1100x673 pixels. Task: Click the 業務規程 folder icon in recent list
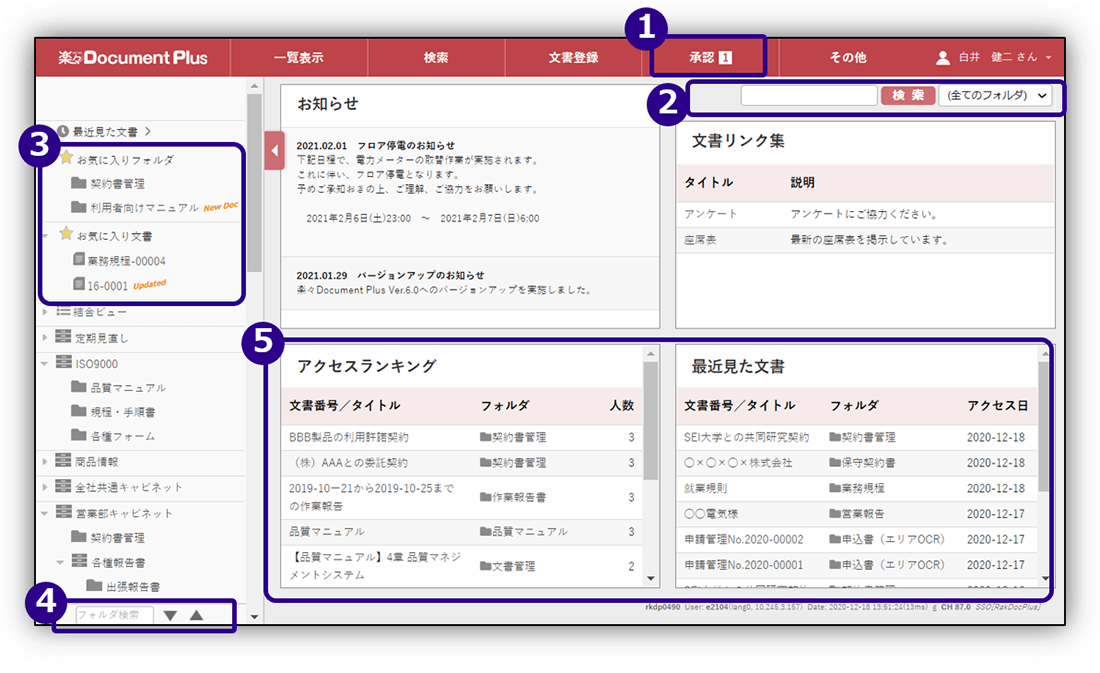[x=835, y=487]
